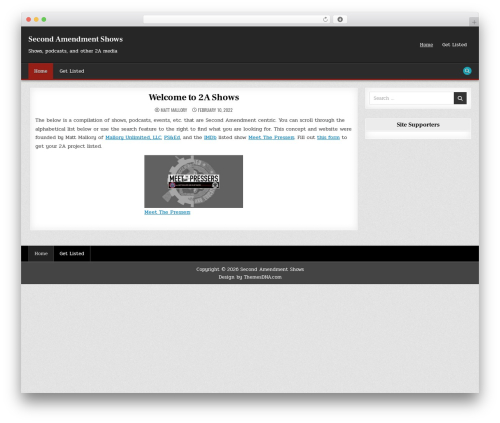Select the red Home tab in main navigation

click(40, 71)
